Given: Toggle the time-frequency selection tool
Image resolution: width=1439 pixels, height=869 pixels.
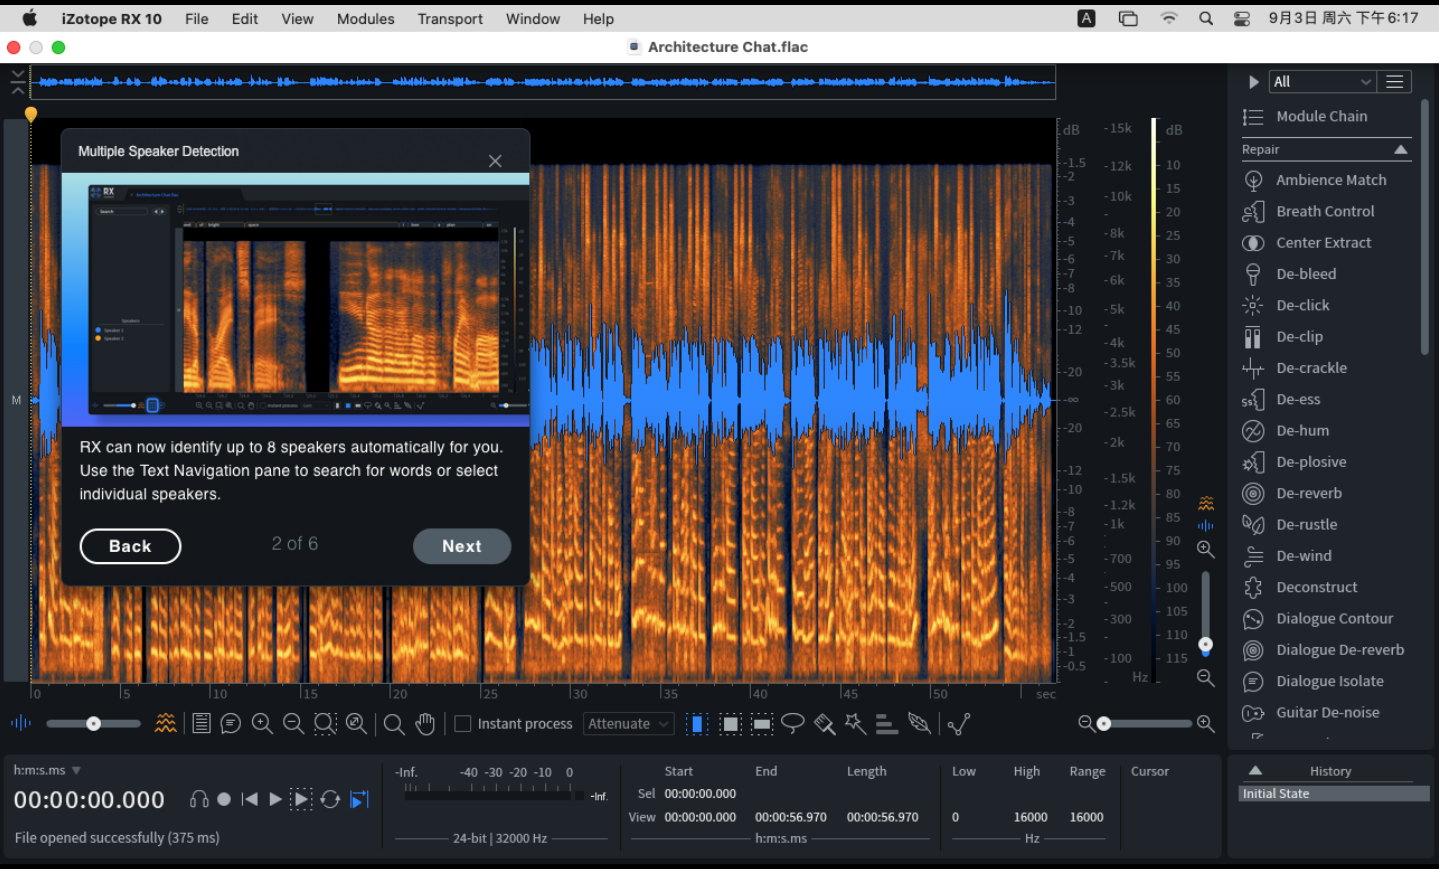Looking at the screenshot, I should click(730, 724).
